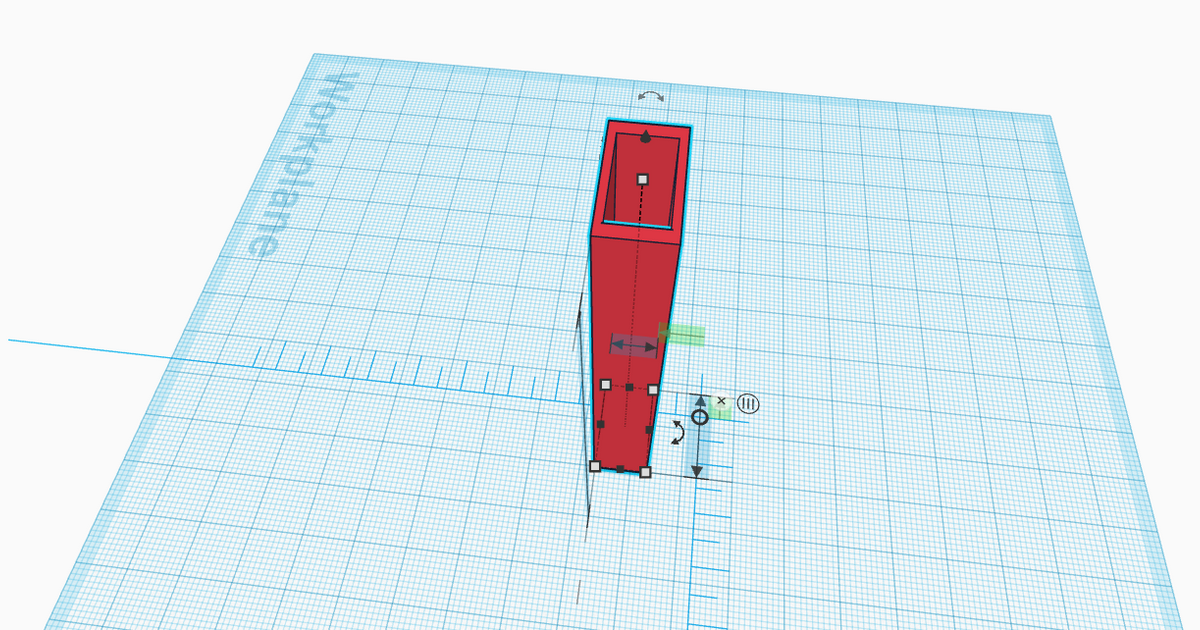Click the middle white handle on the shape side

[652, 388]
